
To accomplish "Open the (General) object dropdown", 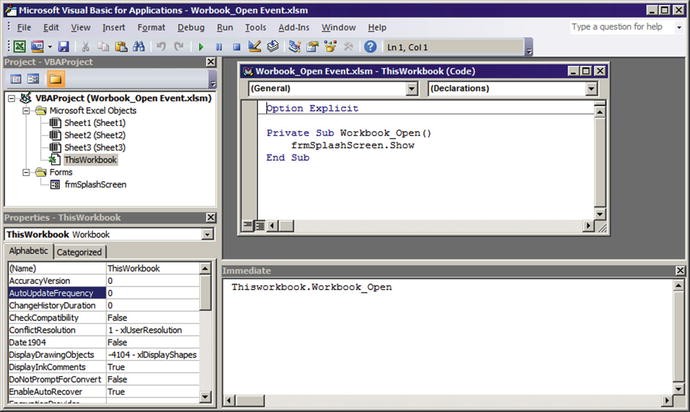I will point(411,88).
